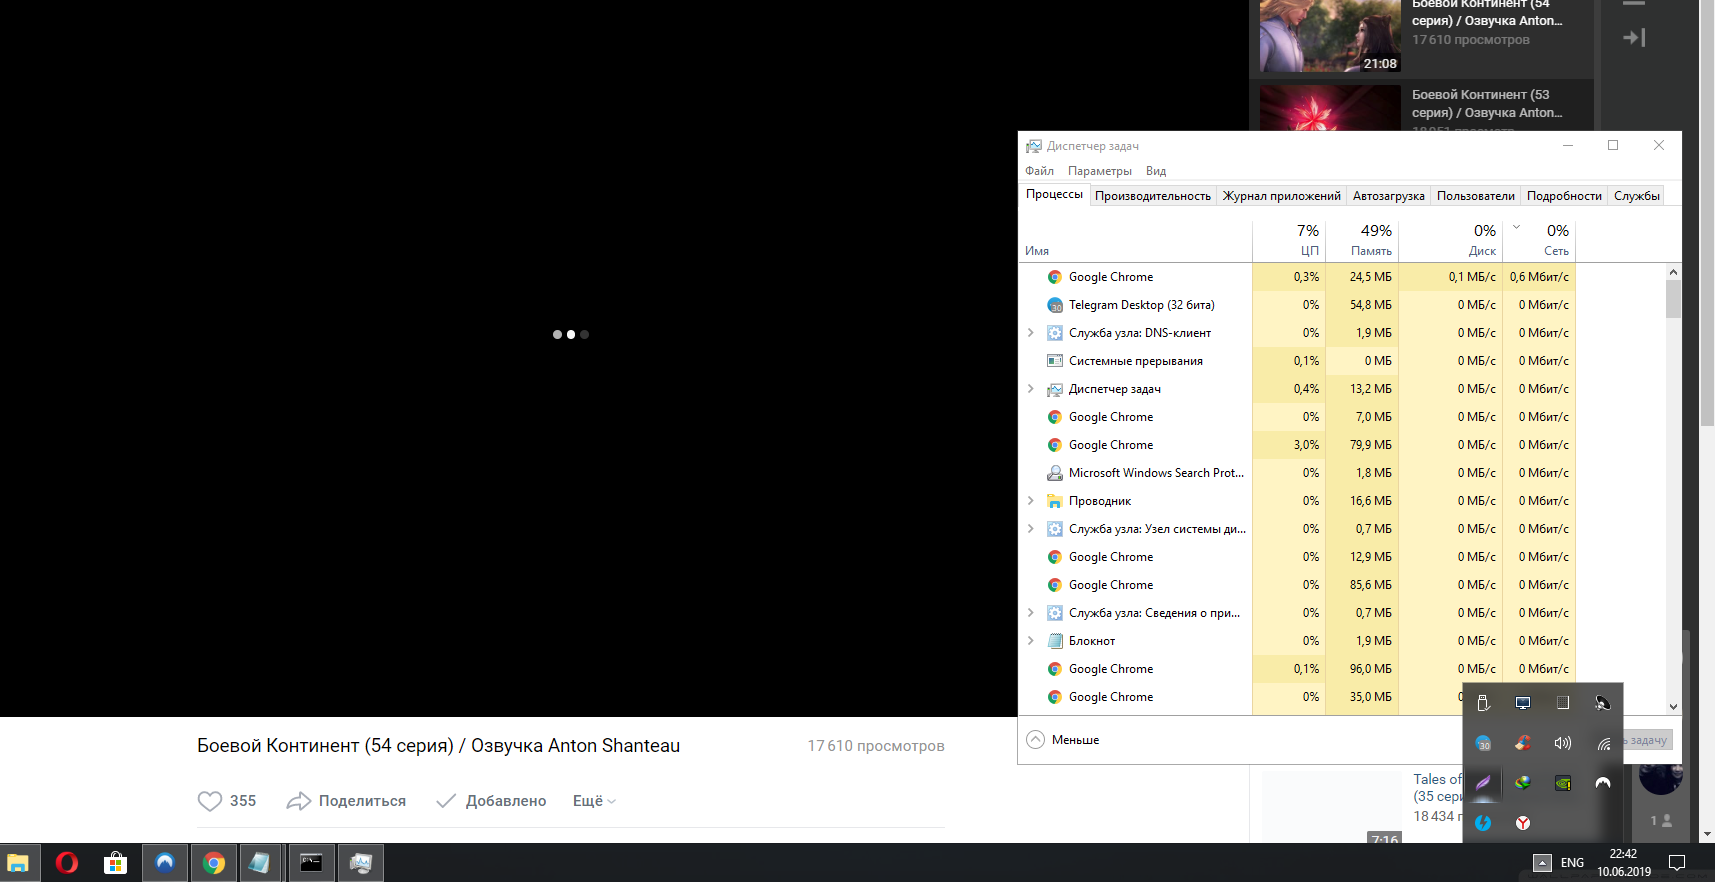Open the Параметры menu
1715x882 pixels.
coord(1099,171)
